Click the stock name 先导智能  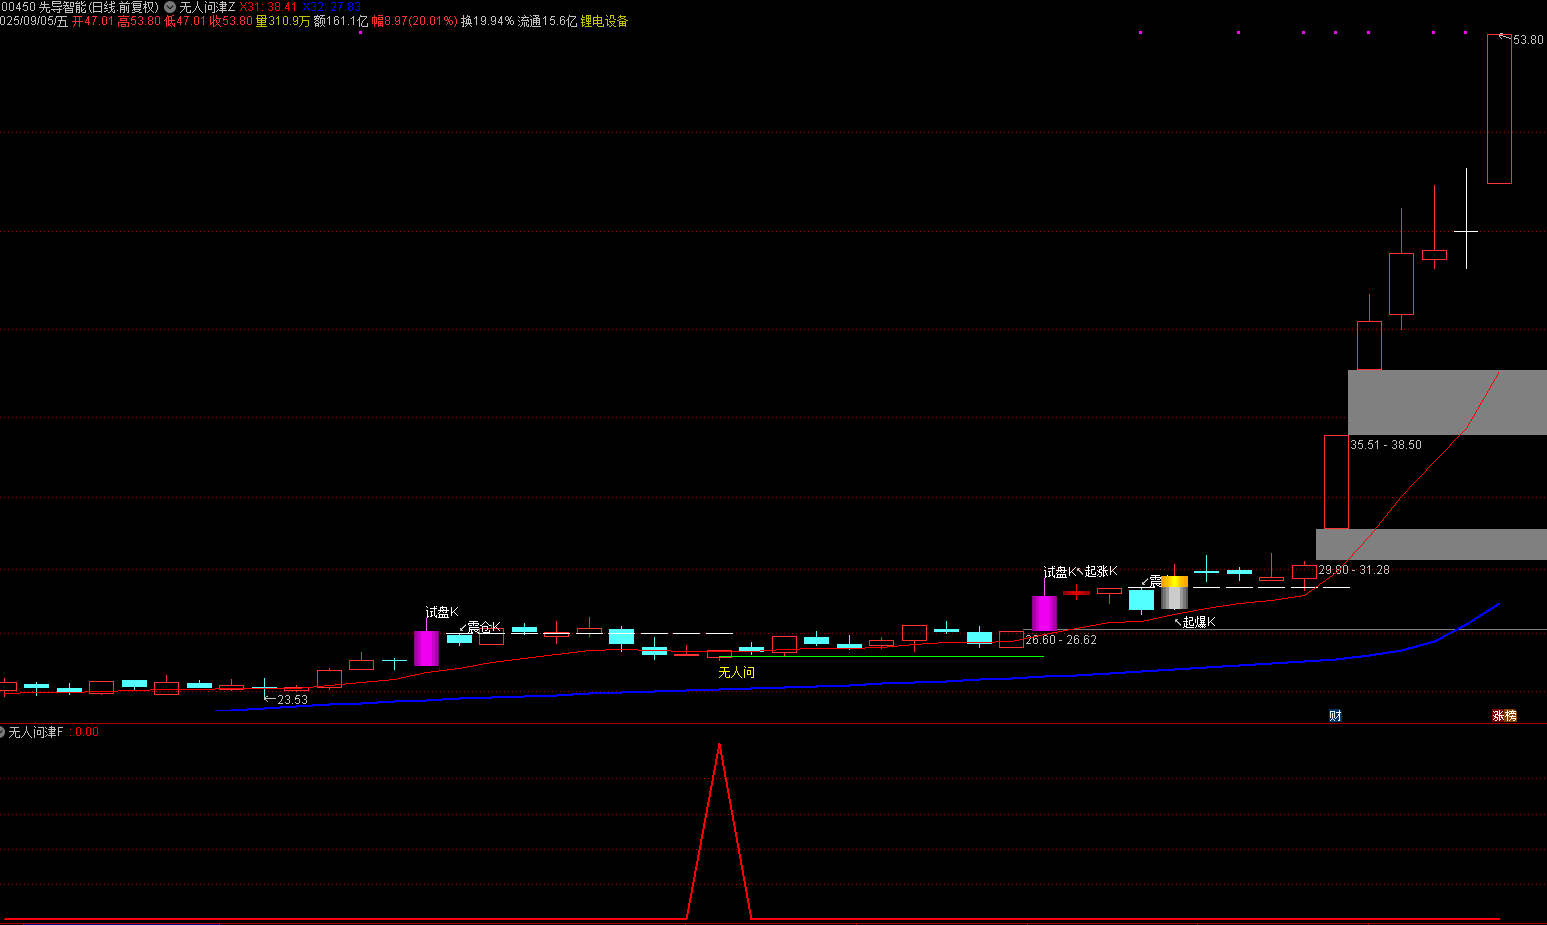click(64, 7)
